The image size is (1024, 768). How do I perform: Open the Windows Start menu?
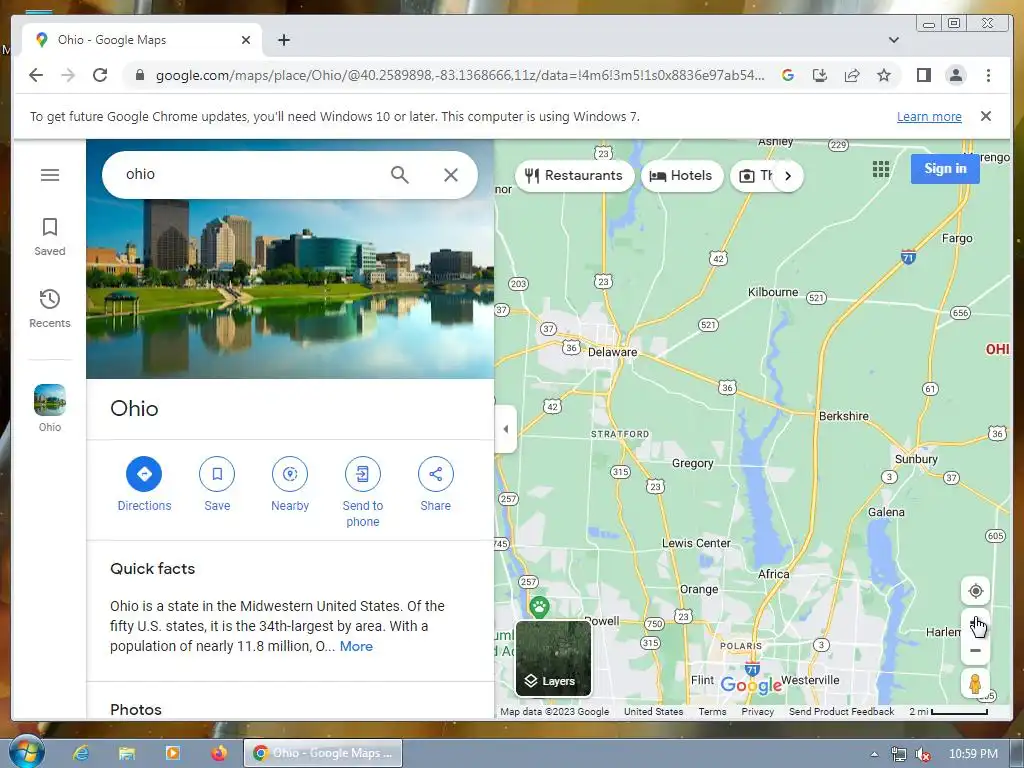[x=26, y=752]
